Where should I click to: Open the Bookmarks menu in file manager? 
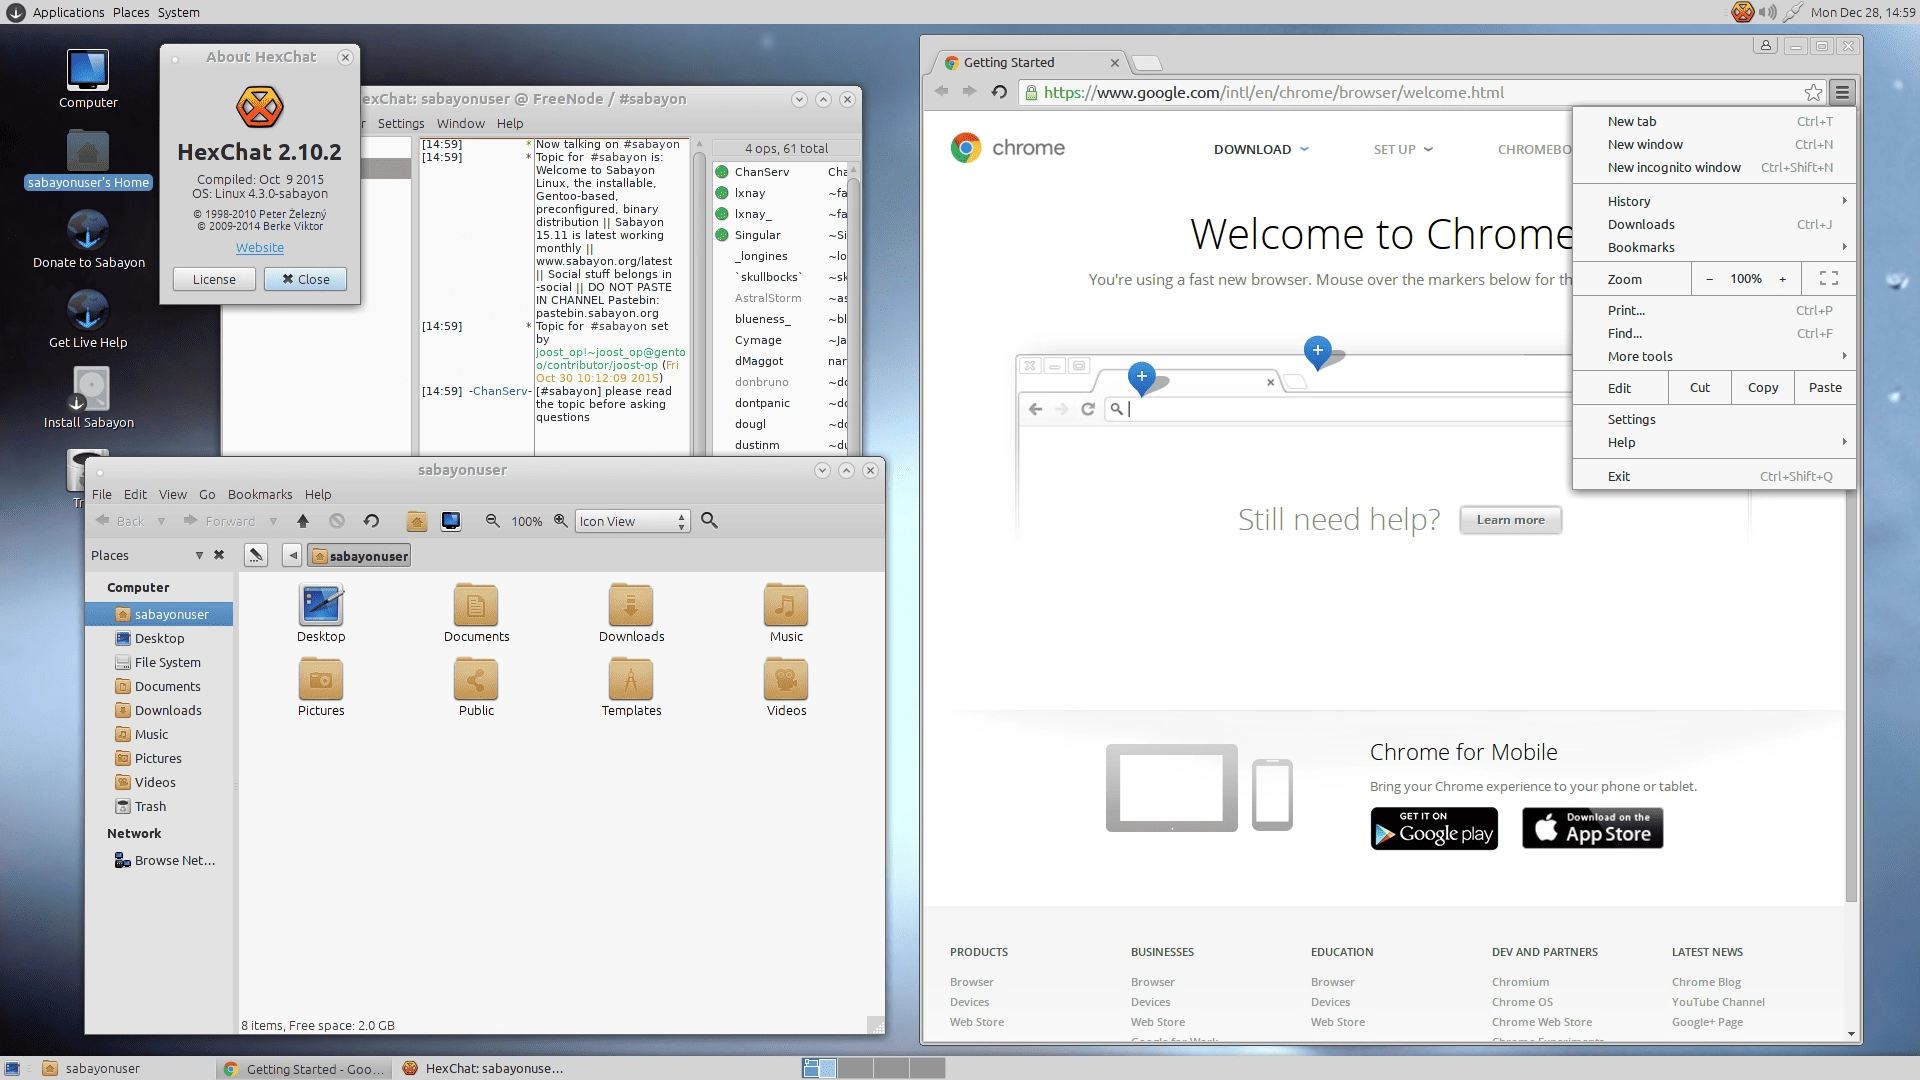[260, 494]
